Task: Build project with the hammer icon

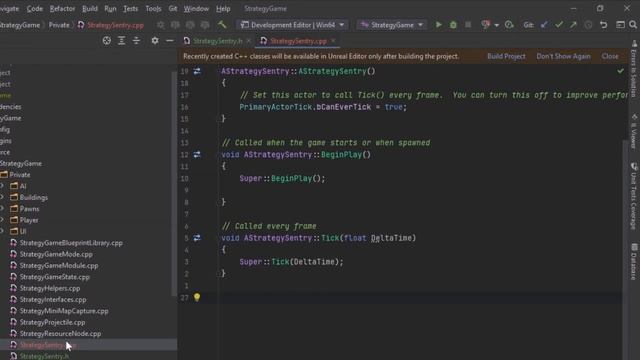Action: [222, 25]
